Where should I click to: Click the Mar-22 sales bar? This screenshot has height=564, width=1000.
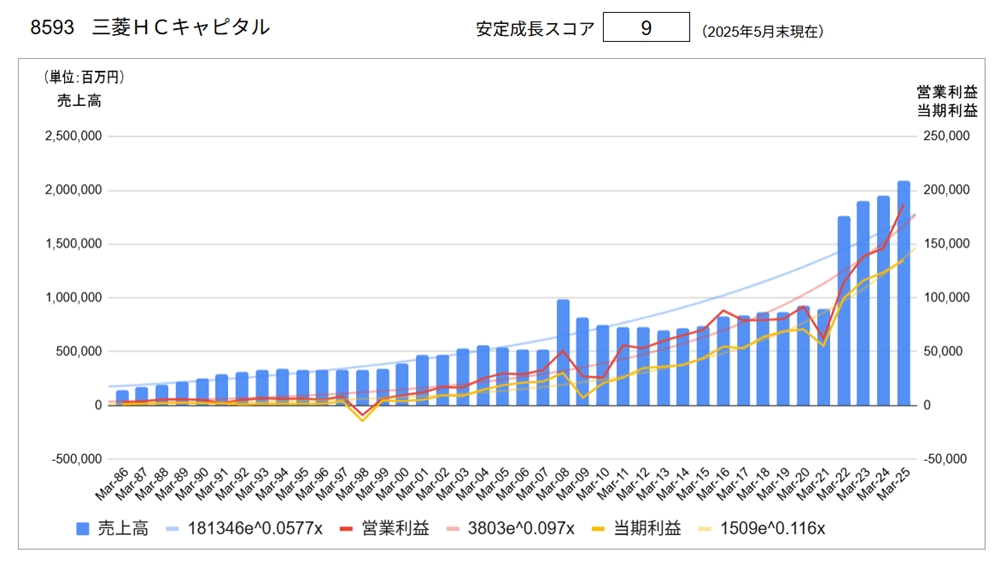tap(844, 311)
